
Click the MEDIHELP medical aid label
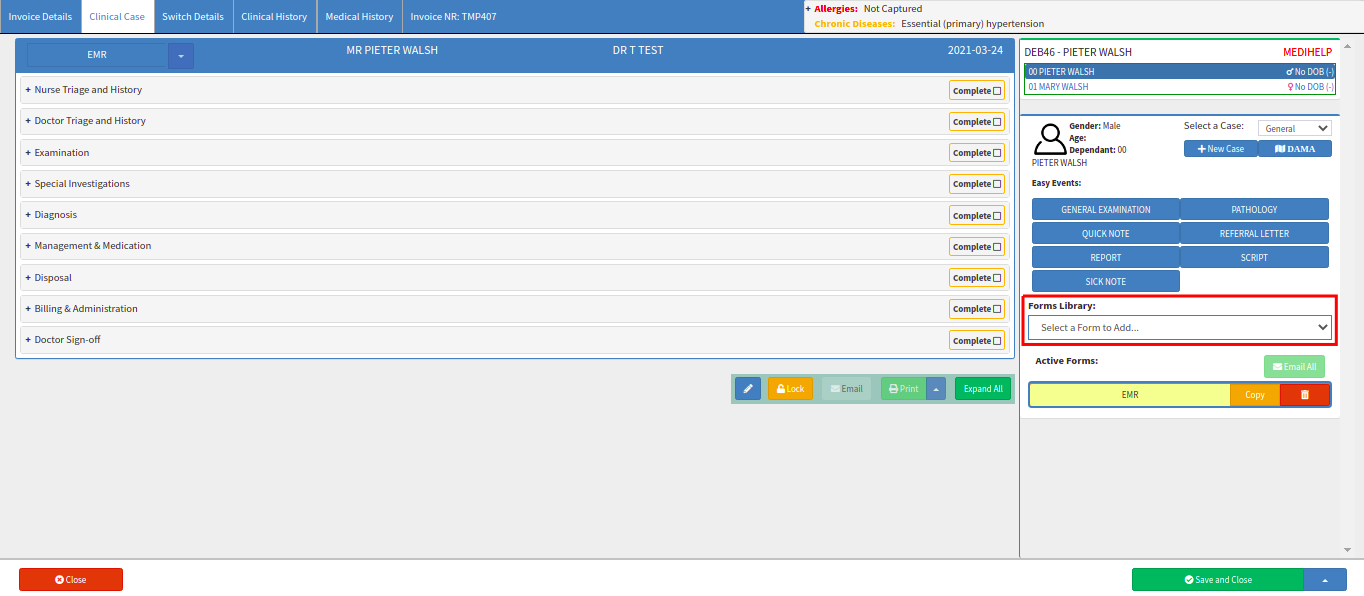pos(1307,52)
